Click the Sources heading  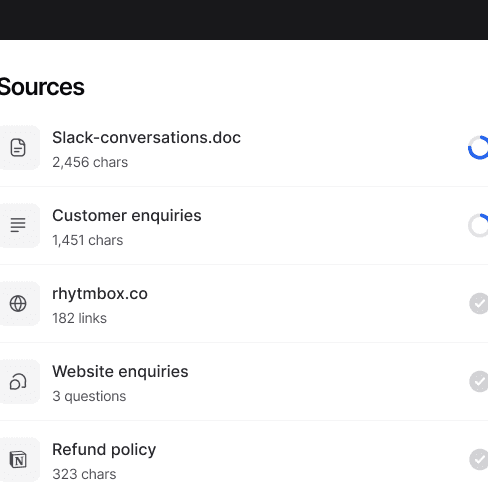(42, 87)
